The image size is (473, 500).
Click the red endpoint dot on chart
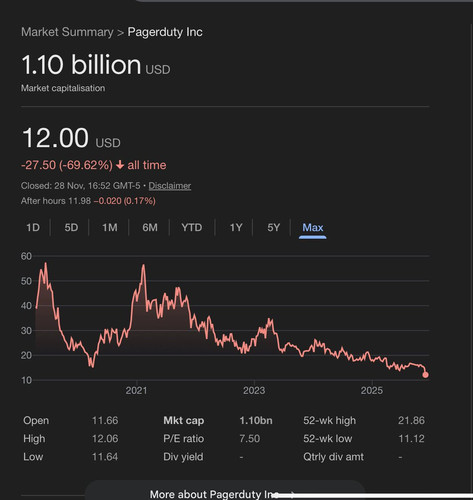425,375
